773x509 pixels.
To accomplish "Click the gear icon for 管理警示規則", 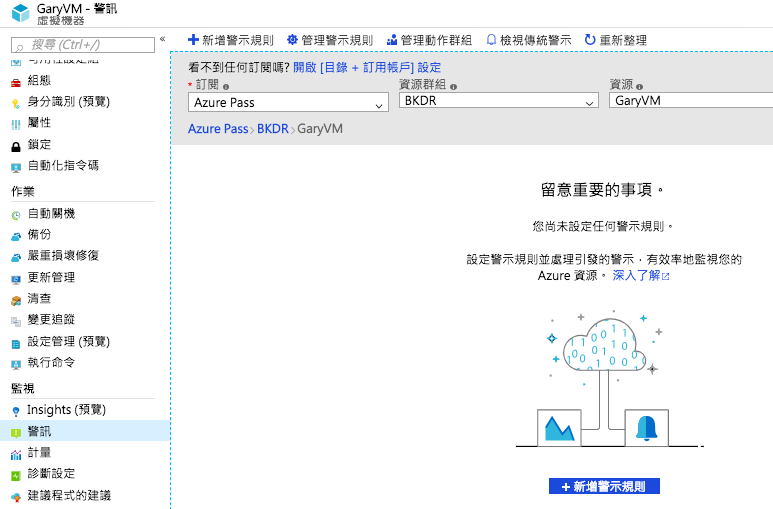I will tap(292, 39).
